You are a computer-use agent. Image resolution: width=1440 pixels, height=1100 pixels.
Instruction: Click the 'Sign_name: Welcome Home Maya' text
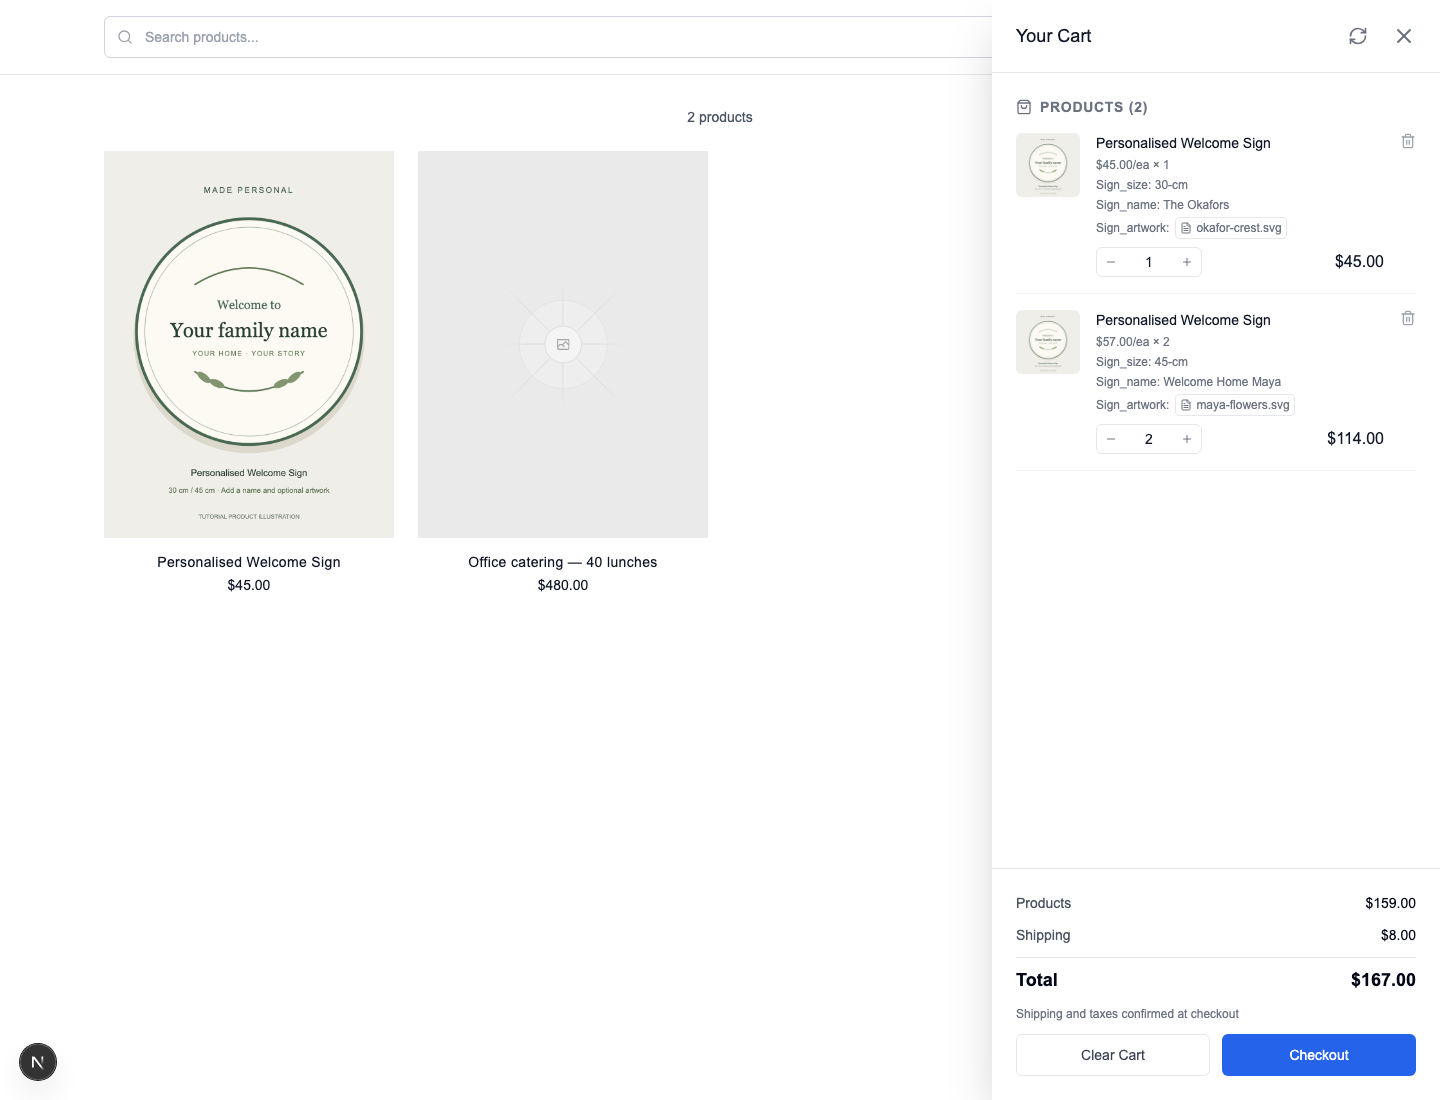click(1188, 382)
